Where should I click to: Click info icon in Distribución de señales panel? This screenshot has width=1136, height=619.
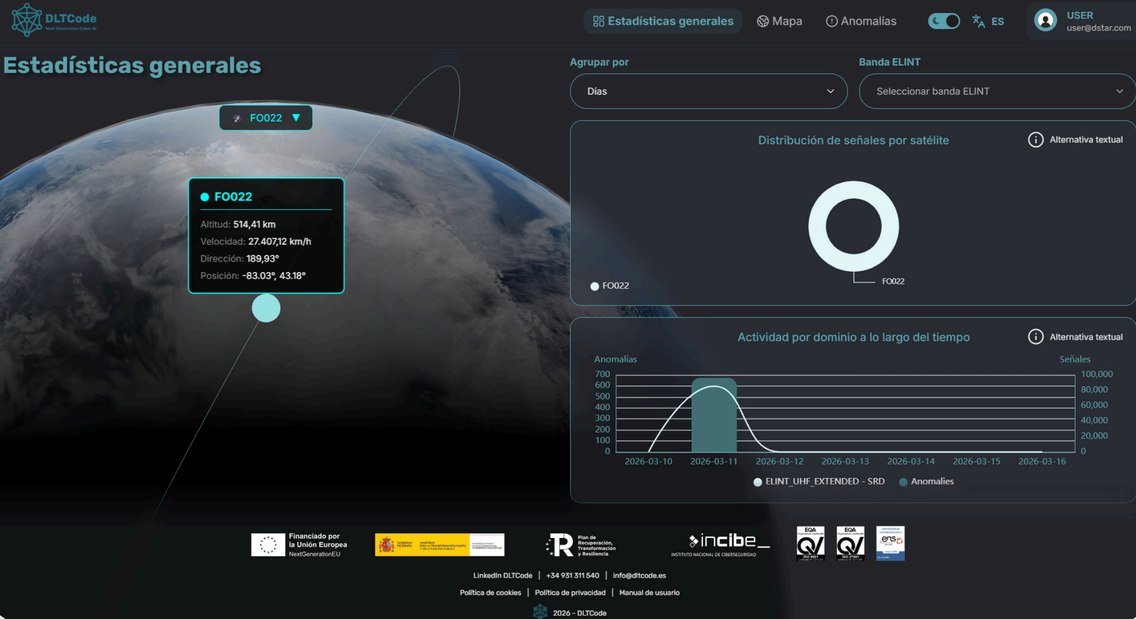pos(1036,140)
